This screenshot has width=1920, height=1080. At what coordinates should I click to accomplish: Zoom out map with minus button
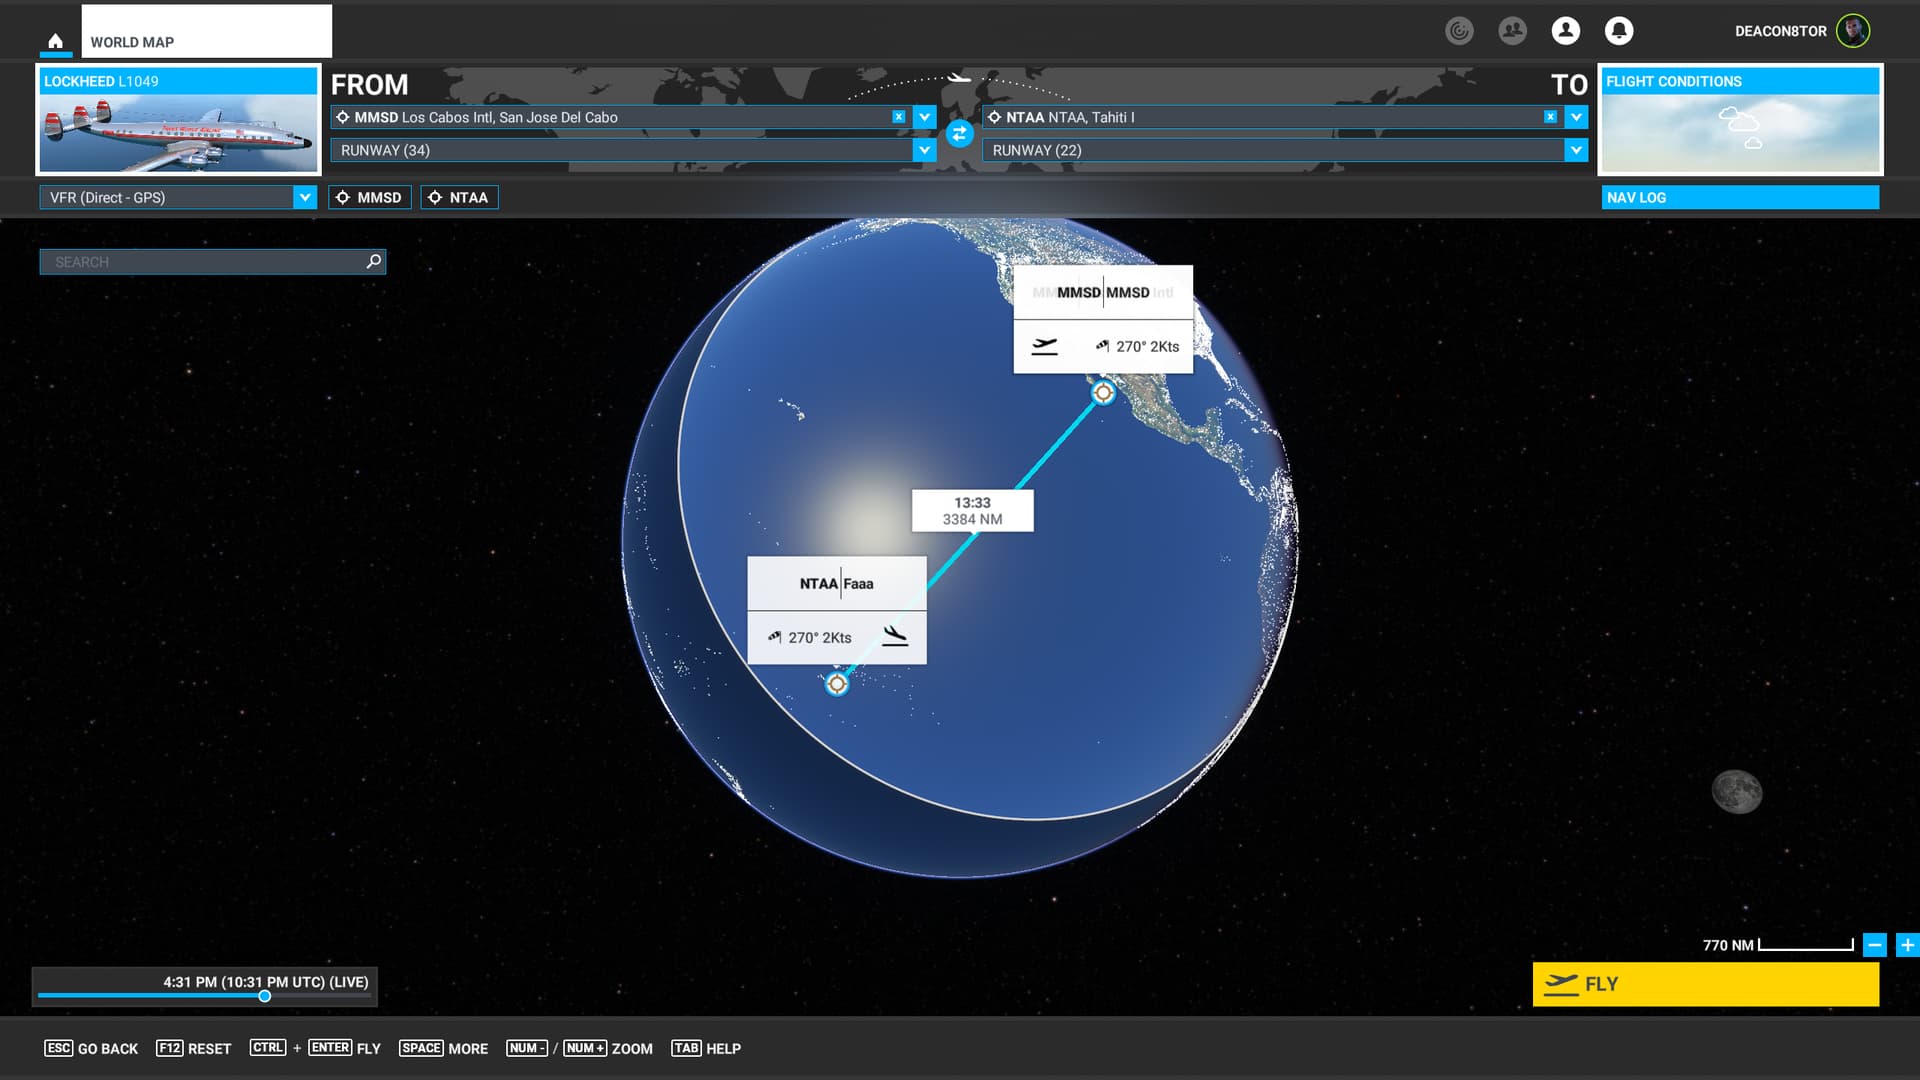(x=1875, y=945)
